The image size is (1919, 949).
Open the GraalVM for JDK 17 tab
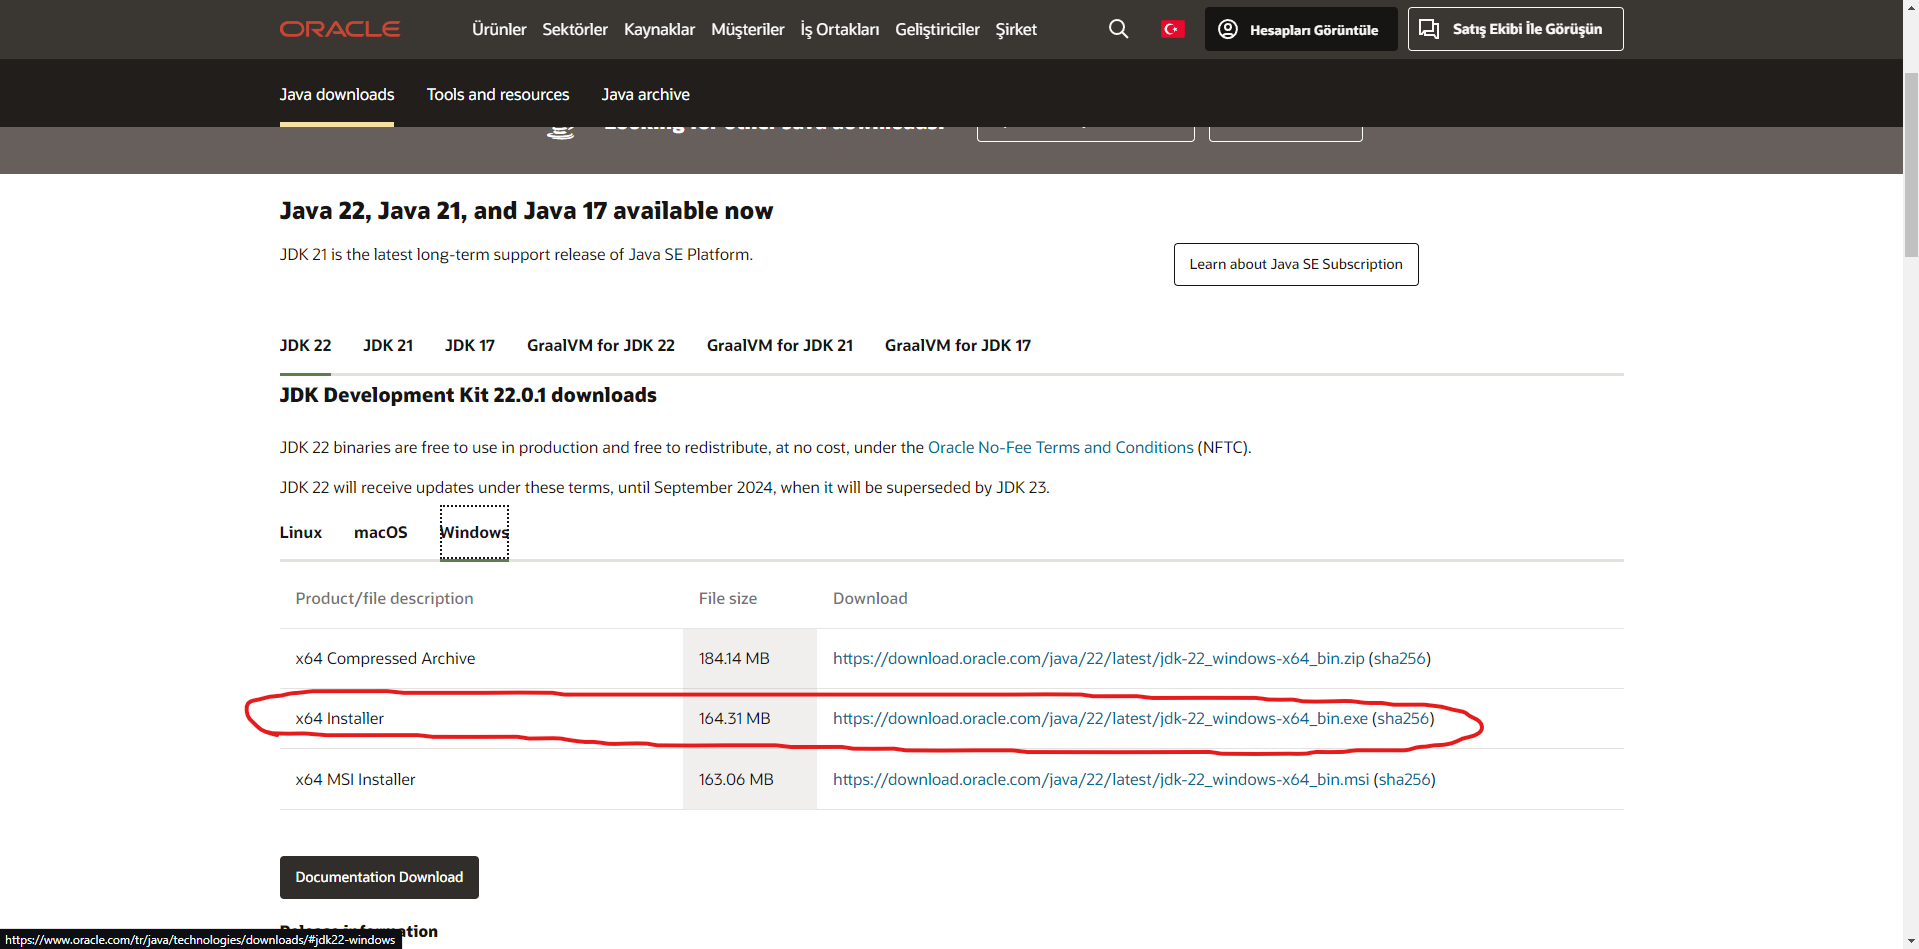click(958, 345)
